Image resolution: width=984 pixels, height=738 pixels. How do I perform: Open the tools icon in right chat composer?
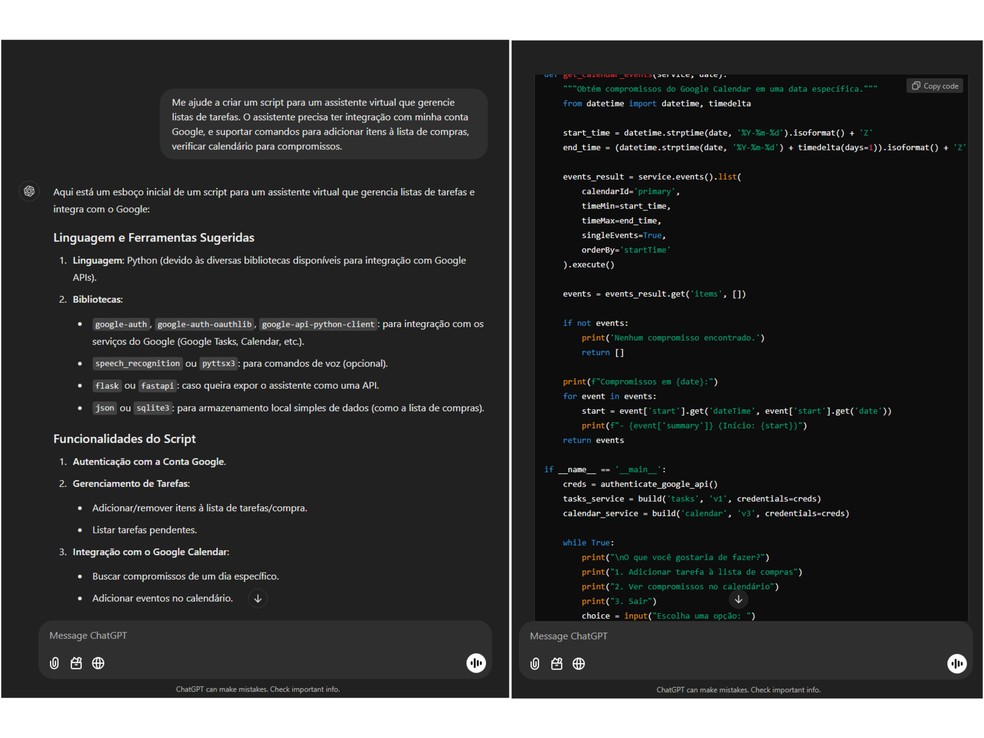pyautogui.click(x=557, y=663)
